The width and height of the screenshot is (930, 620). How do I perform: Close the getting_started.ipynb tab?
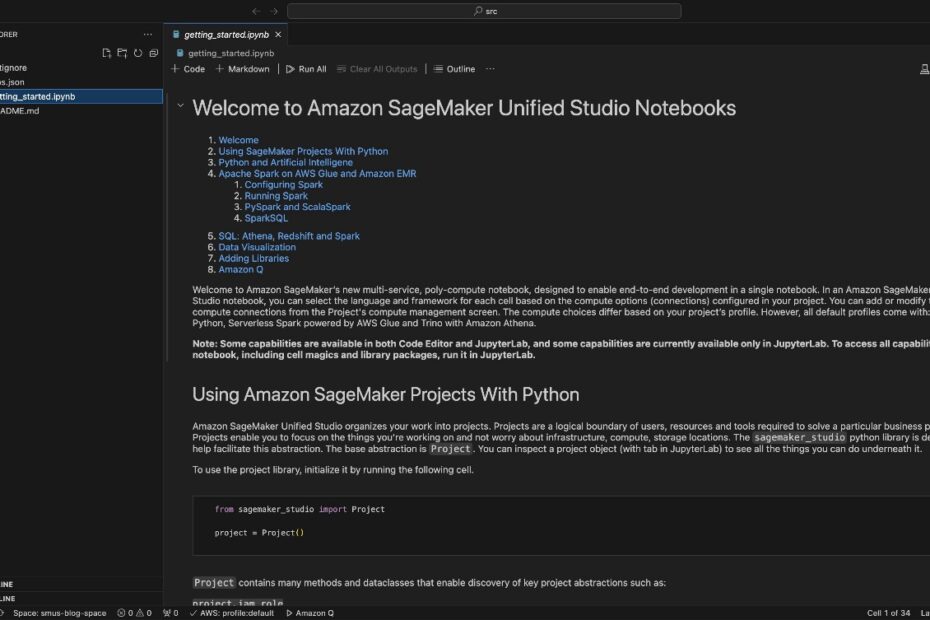pyautogui.click(x=278, y=34)
